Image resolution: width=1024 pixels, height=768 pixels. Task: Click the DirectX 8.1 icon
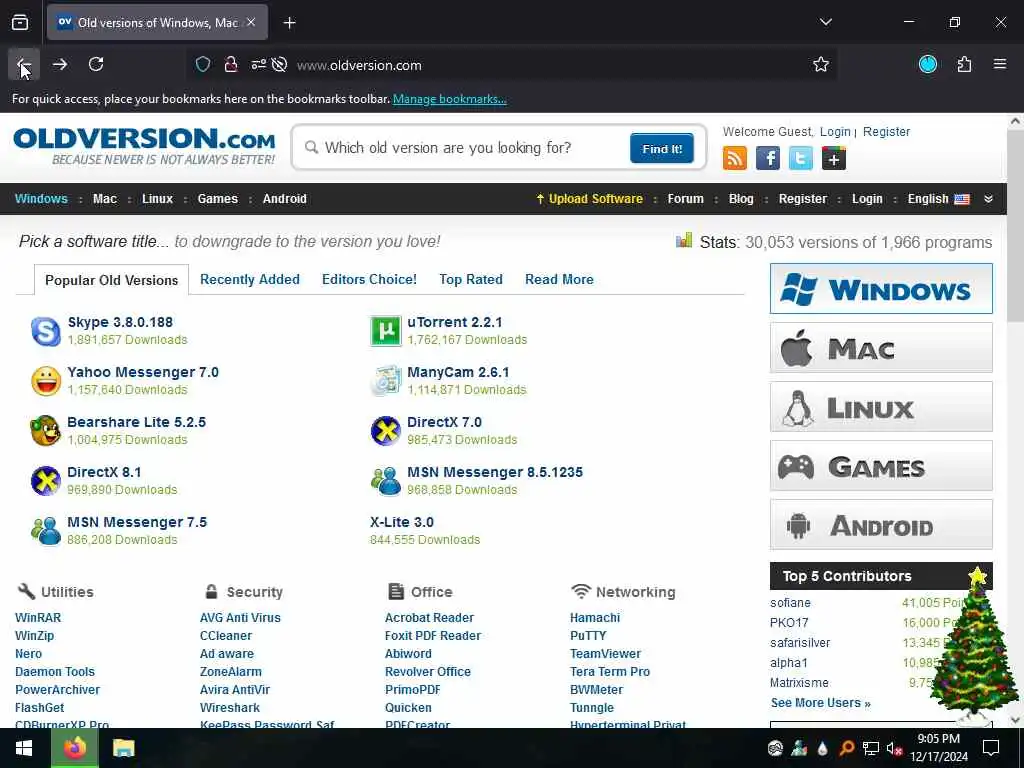[46, 481]
